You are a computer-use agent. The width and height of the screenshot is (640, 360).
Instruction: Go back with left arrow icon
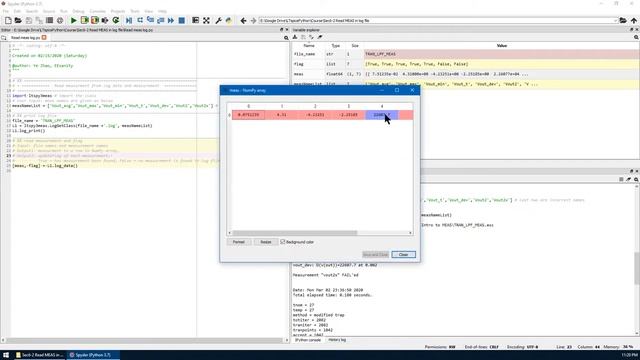243,20
